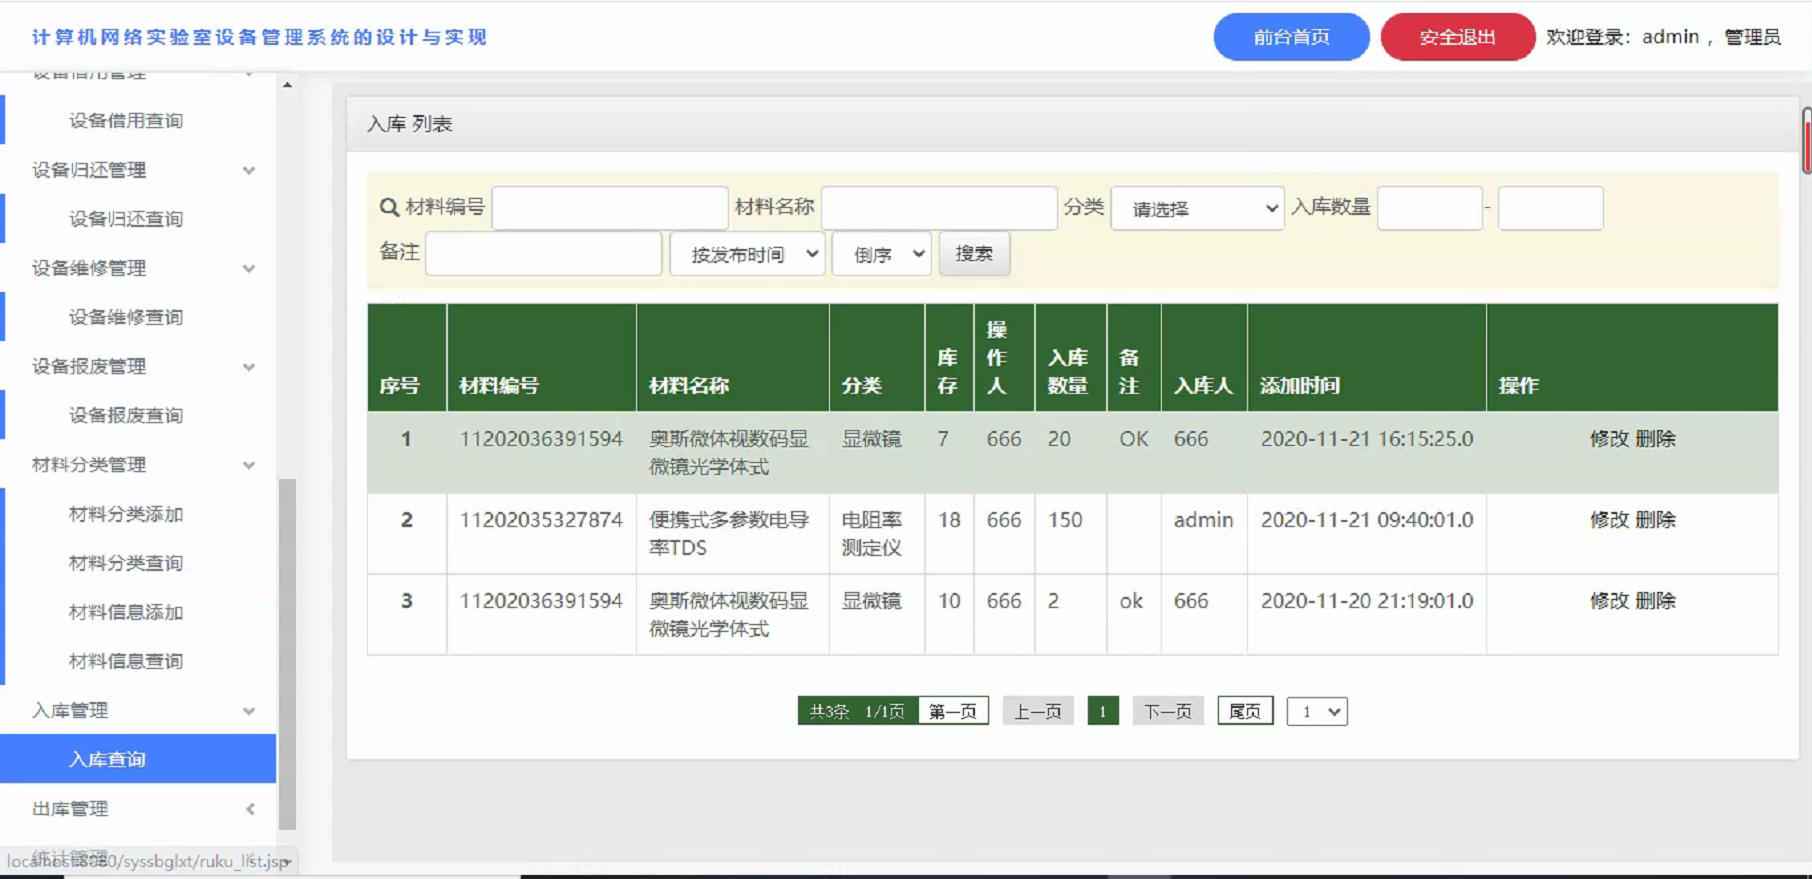
Task: Click timestamp 2020-11-21 16:15:25.0
Action: pyautogui.click(x=1367, y=439)
